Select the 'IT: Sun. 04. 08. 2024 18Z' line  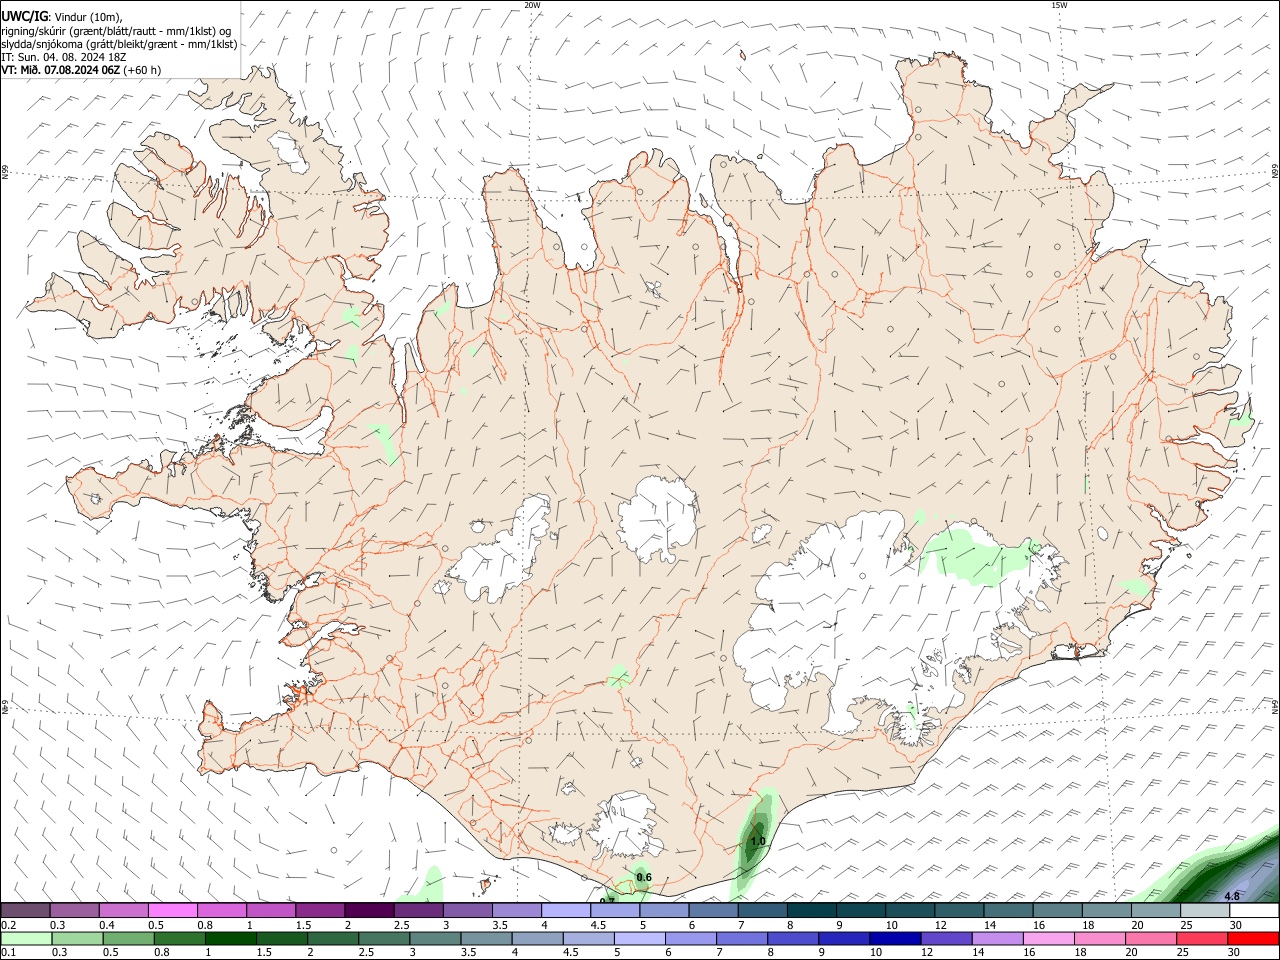tap(64, 57)
